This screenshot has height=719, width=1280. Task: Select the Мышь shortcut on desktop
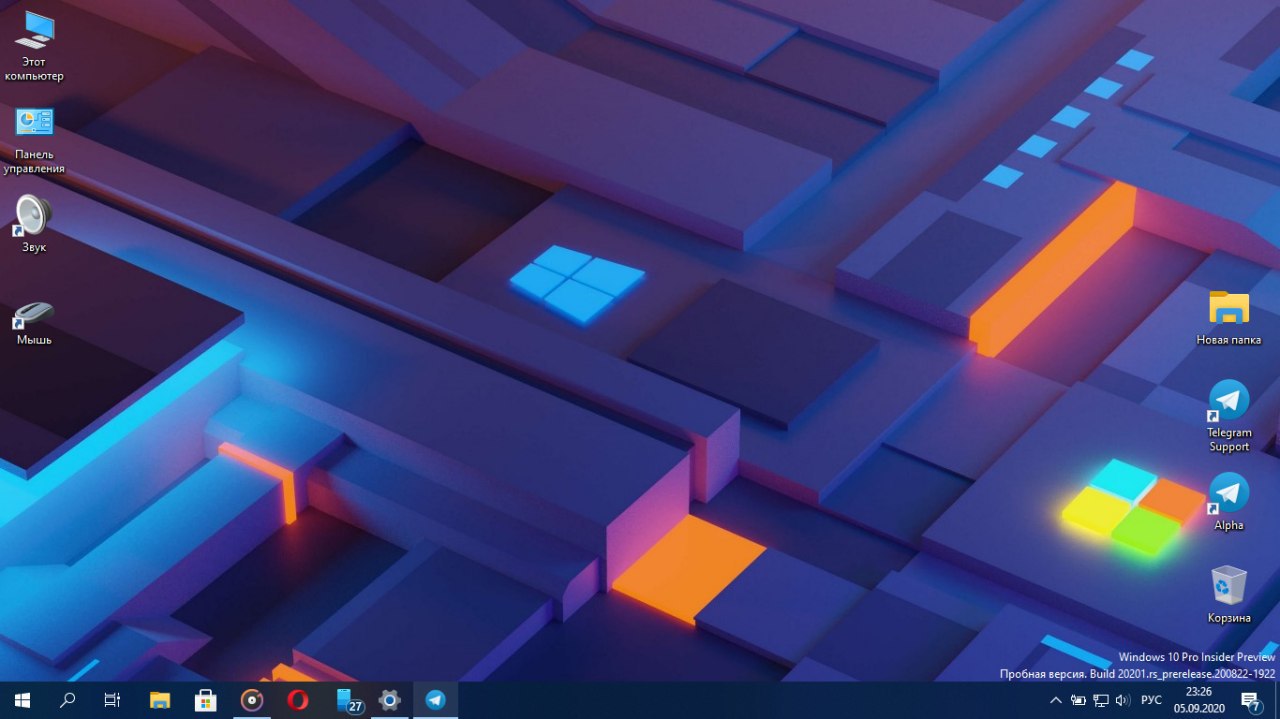pos(34,322)
